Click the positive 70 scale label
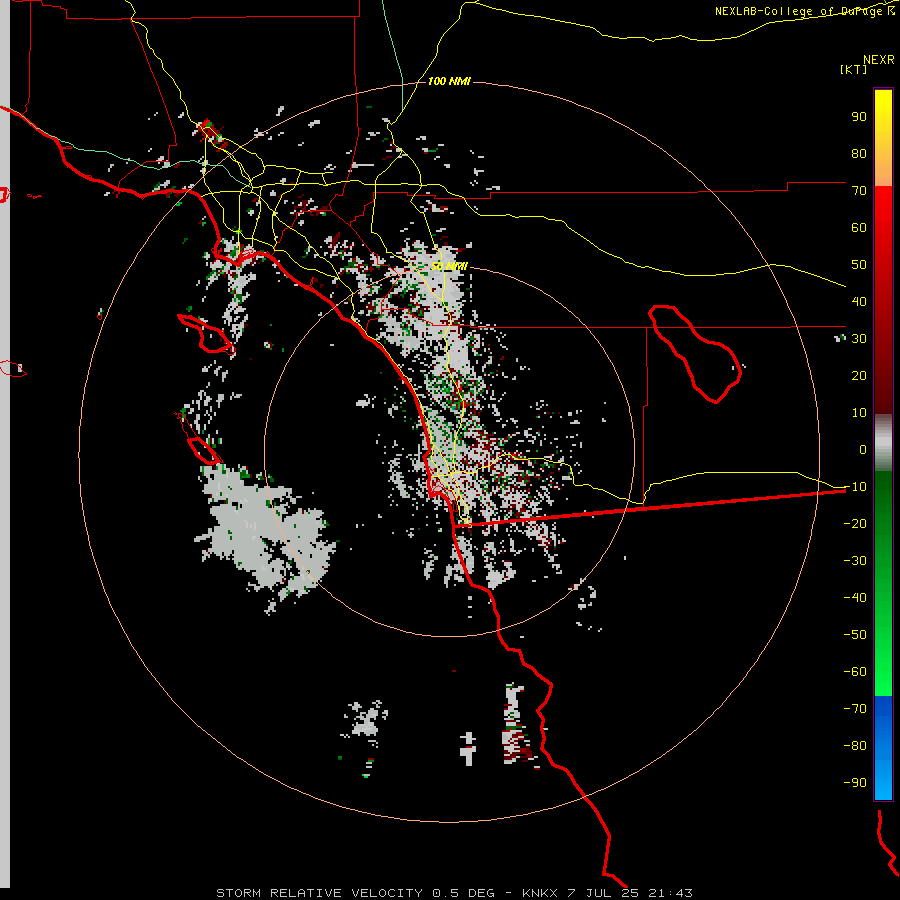 [859, 191]
